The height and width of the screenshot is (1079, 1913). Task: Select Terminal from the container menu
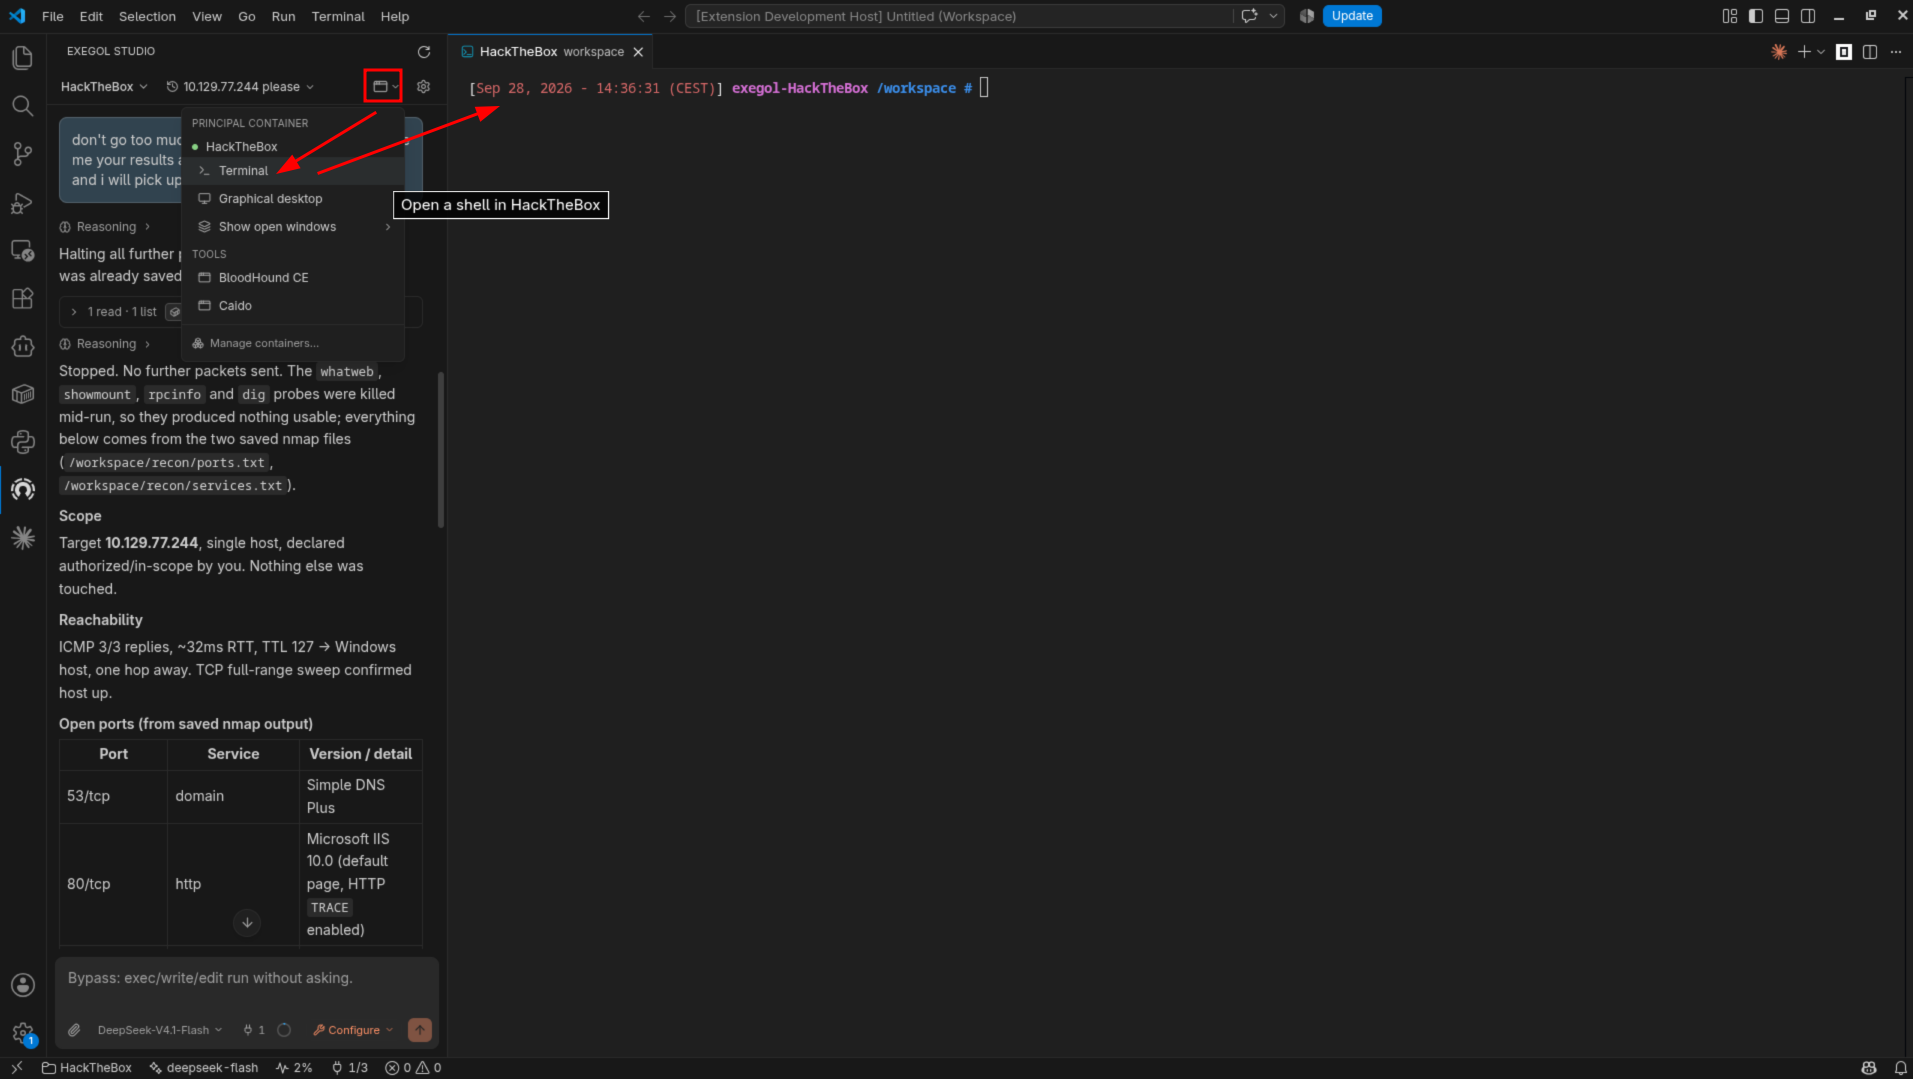point(294,171)
